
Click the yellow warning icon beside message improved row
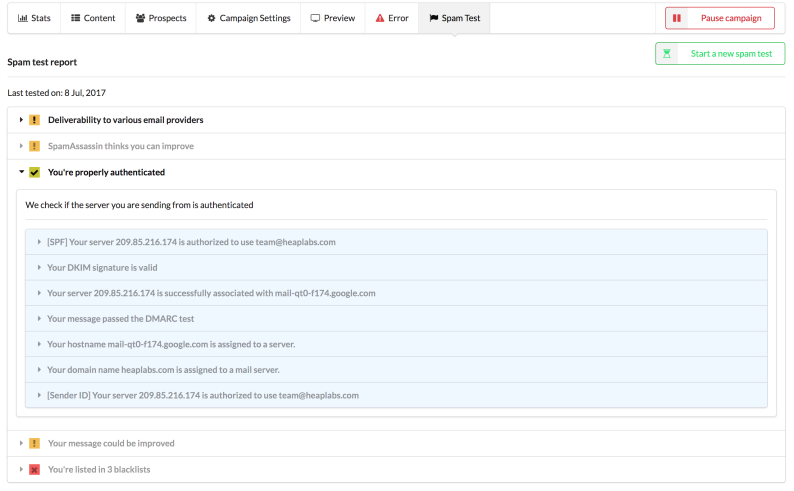(34, 443)
